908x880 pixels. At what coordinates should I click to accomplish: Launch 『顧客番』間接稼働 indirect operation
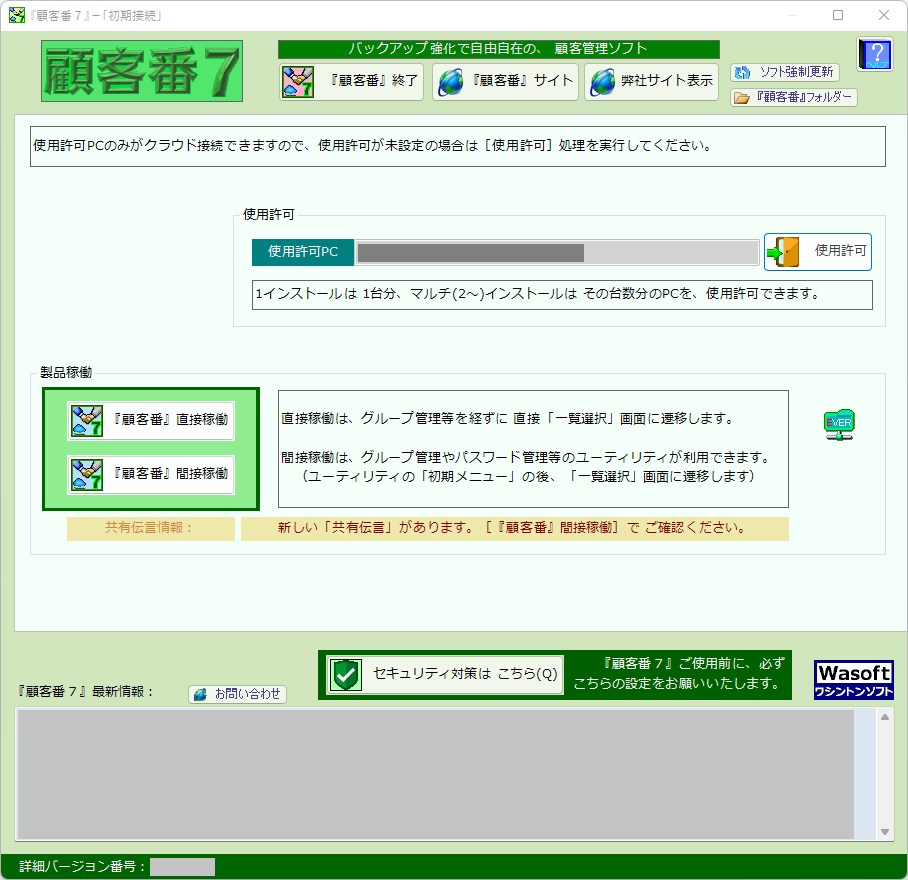(151, 475)
